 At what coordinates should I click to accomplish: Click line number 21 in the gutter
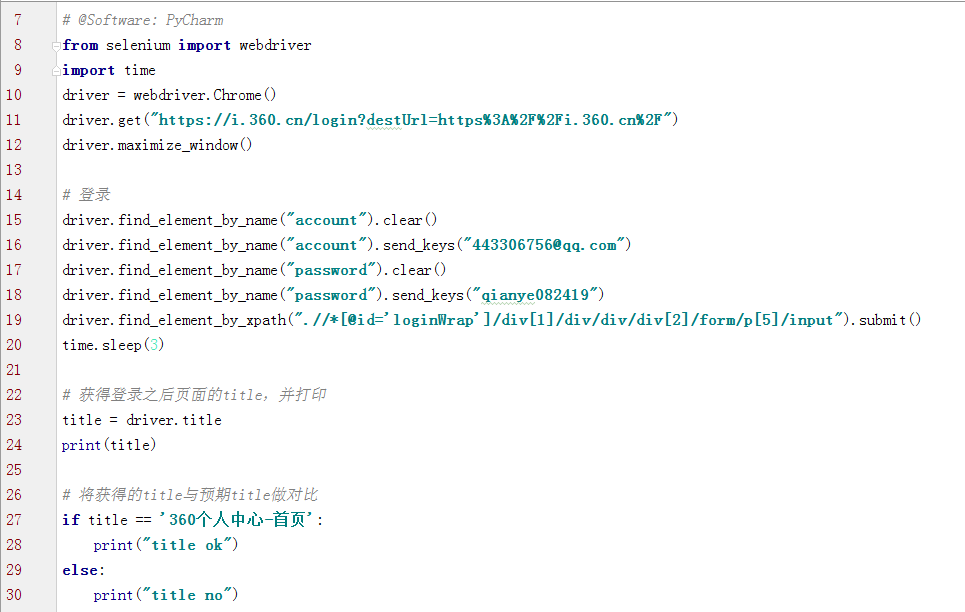coord(14,370)
